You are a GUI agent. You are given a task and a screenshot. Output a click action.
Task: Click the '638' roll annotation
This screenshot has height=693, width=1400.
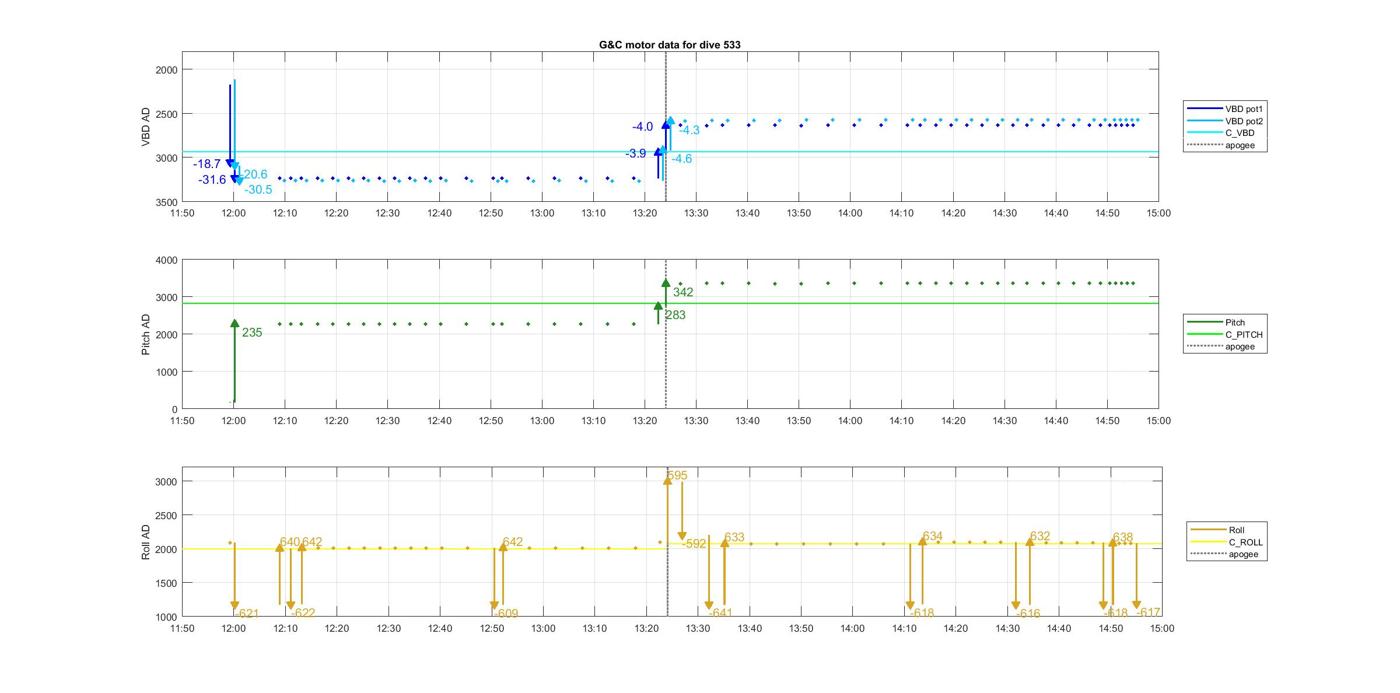tap(1122, 538)
